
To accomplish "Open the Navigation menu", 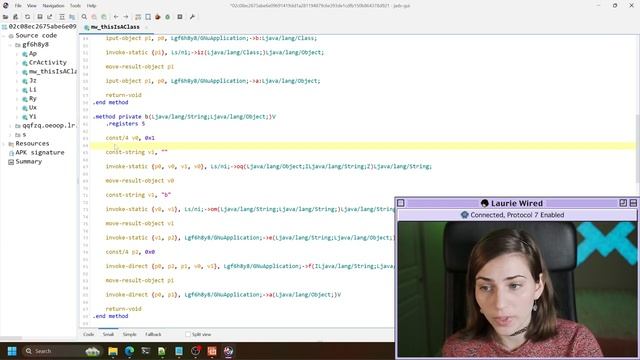I will (53, 6).
